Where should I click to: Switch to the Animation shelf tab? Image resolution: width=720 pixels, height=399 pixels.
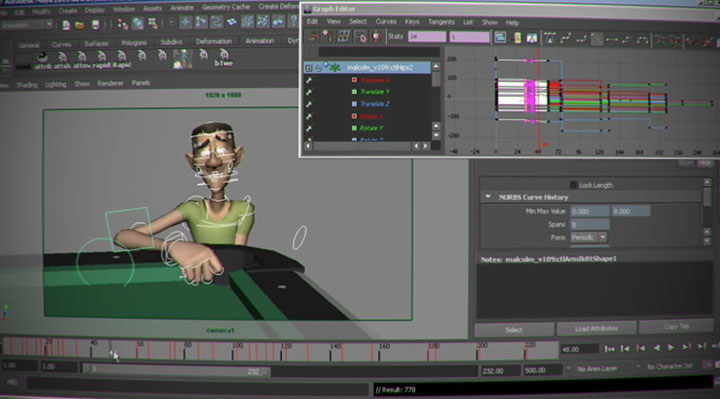259,41
